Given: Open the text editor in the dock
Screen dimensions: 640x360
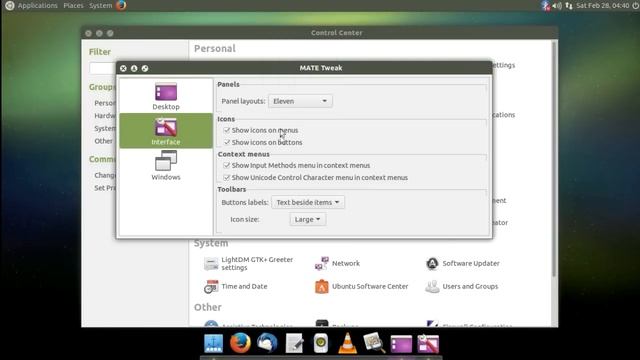Looking at the screenshot, I should click(x=294, y=343).
